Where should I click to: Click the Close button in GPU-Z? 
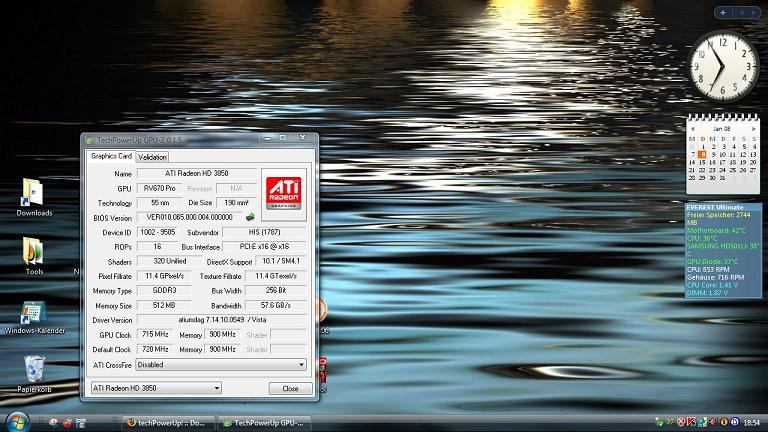290,388
